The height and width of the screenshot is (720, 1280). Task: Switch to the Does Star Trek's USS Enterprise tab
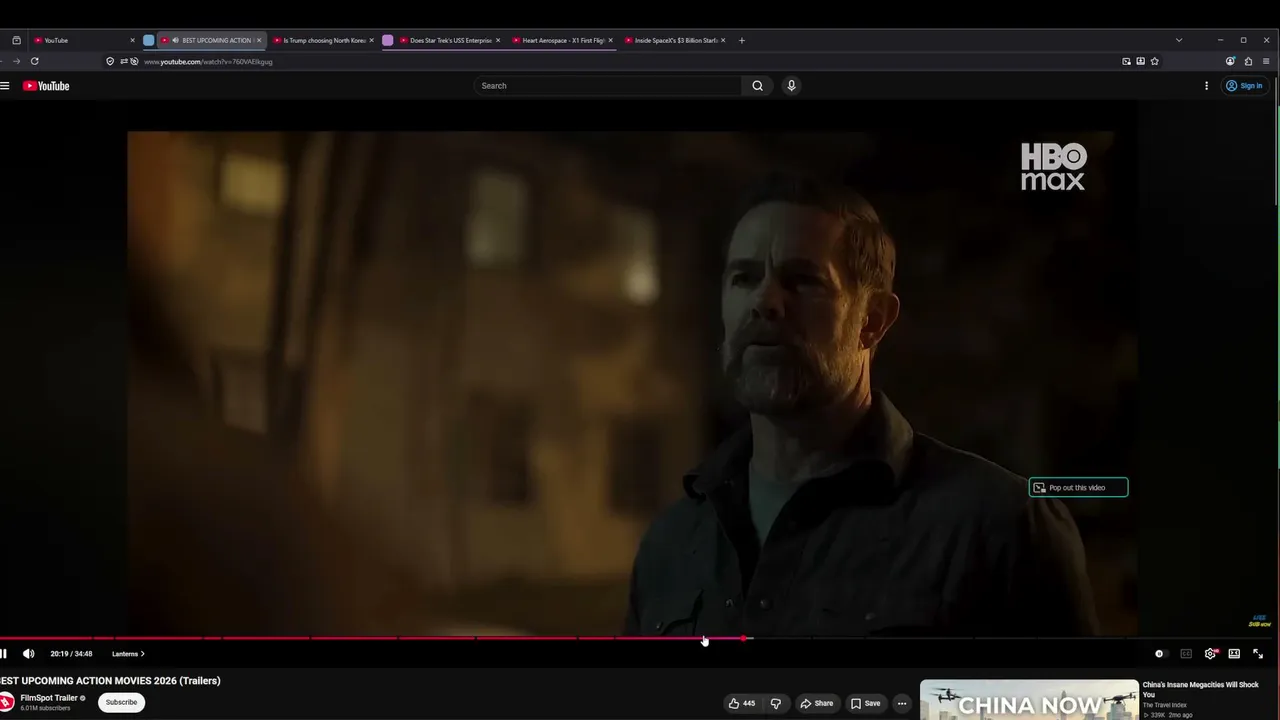click(450, 40)
